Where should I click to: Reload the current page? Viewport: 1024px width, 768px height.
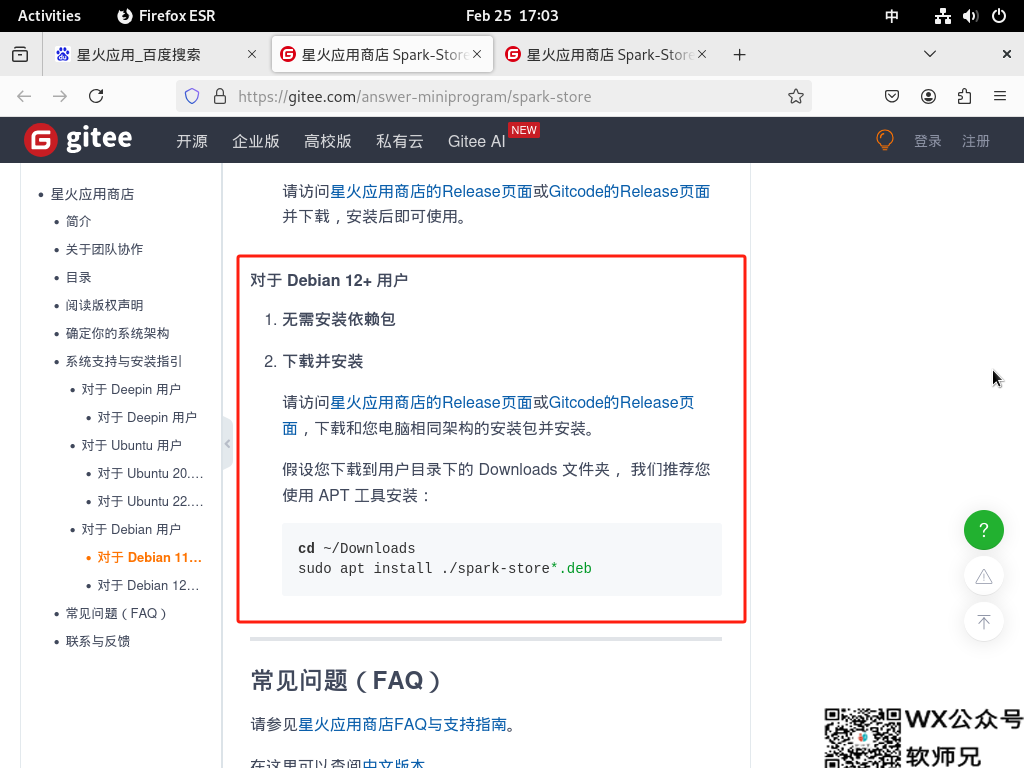(x=96, y=97)
